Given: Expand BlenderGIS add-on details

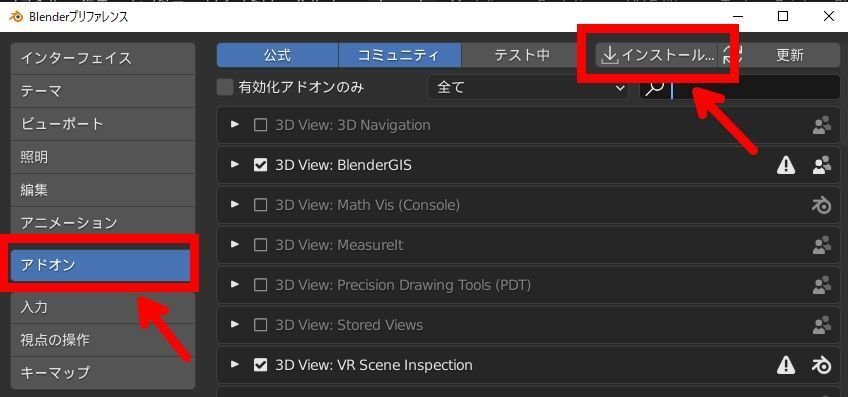Looking at the screenshot, I should pos(235,165).
